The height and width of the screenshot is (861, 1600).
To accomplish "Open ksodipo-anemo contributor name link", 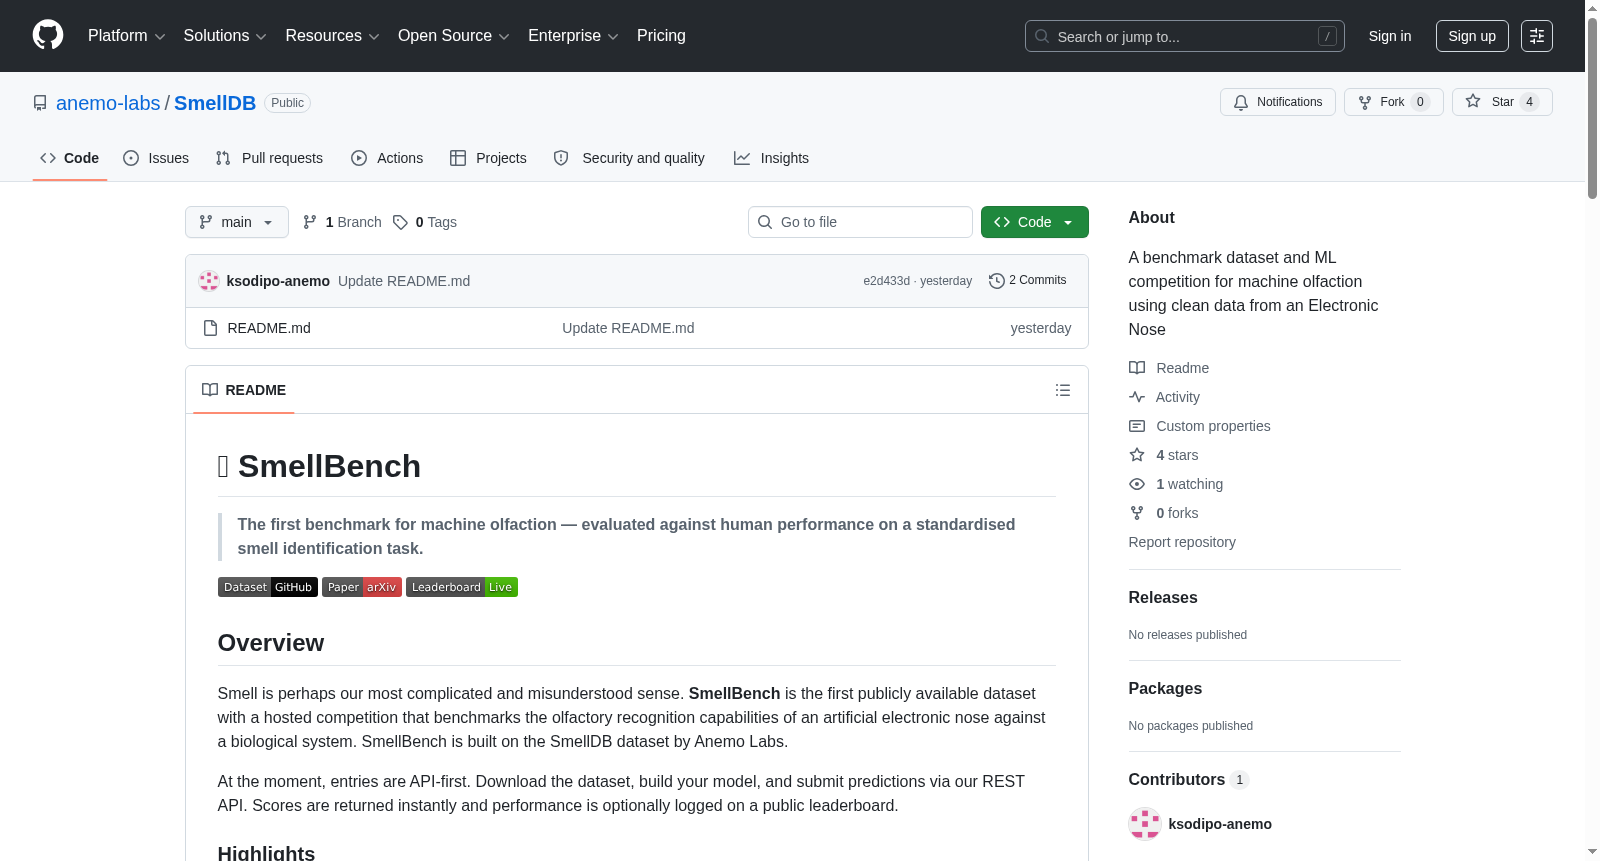I will point(1220,824).
